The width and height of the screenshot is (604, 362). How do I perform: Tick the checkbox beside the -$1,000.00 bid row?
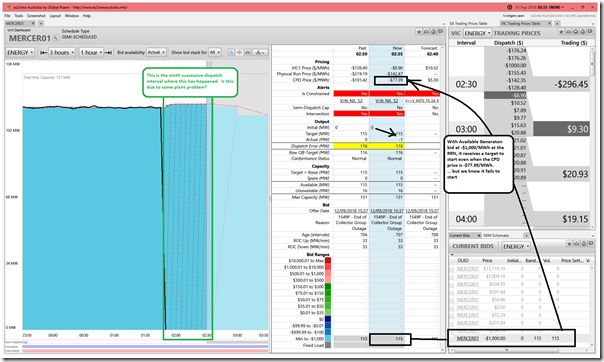pyautogui.click(x=452, y=339)
